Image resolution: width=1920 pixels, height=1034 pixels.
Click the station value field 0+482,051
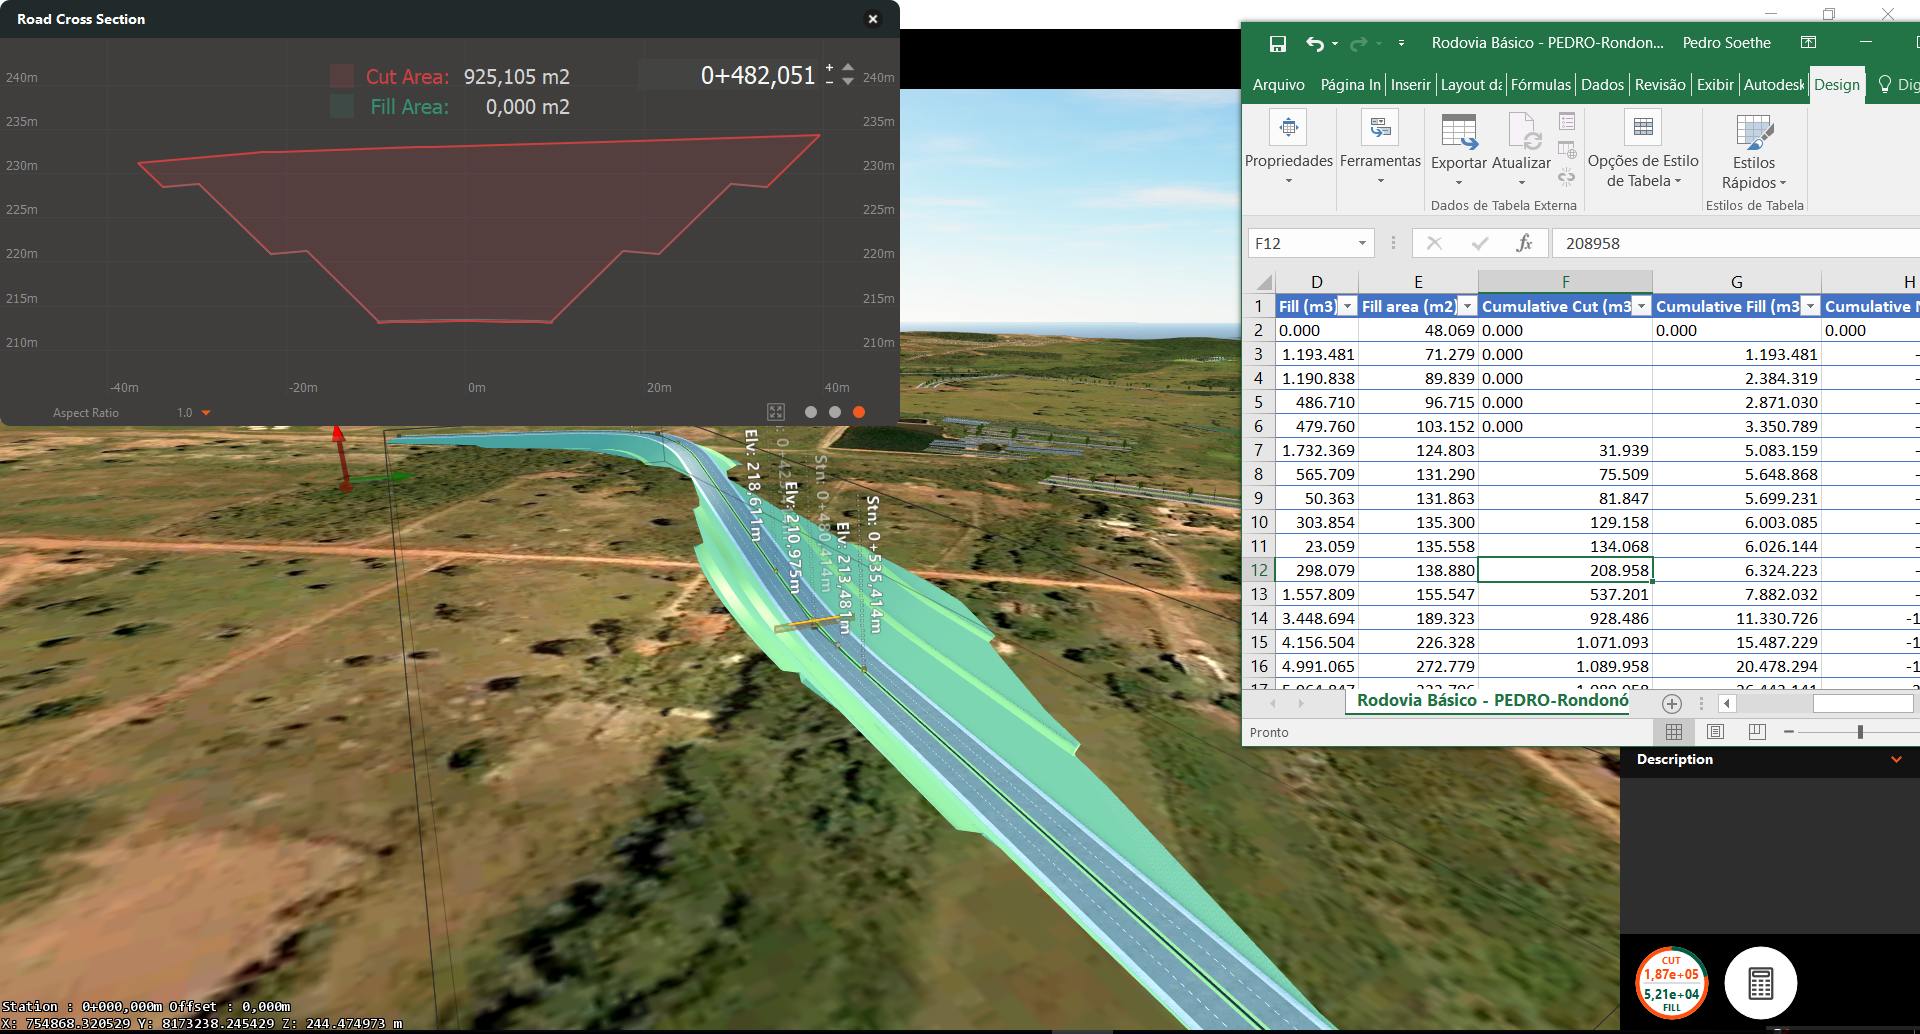[x=757, y=76]
